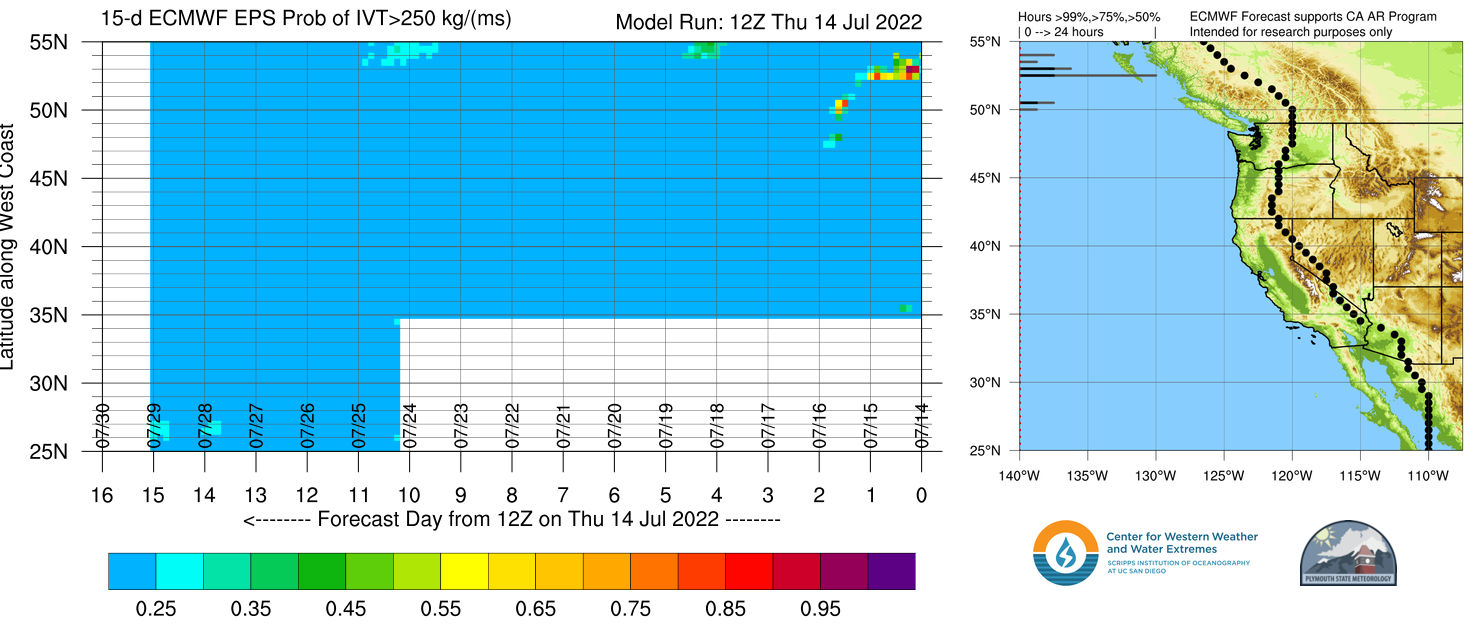Click the '45N' latitude label on left chart
The width and height of the screenshot is (1473, 630).
(x=48, y=178)
